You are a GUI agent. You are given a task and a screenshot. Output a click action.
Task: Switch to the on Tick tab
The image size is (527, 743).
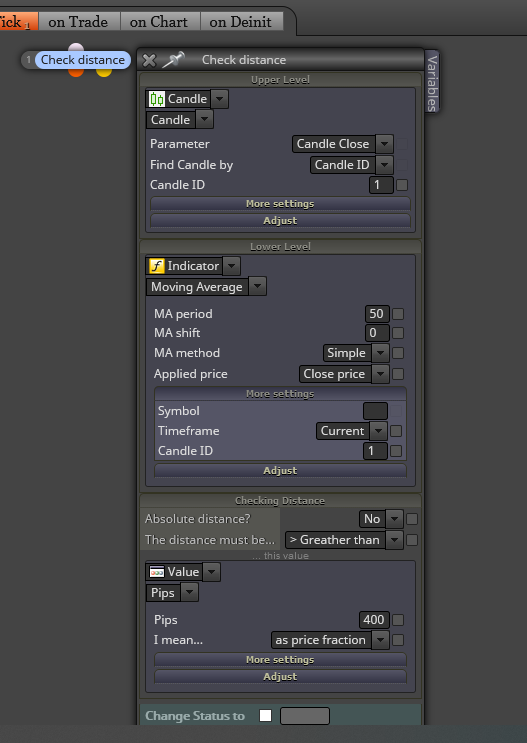(x=17, y=22)
